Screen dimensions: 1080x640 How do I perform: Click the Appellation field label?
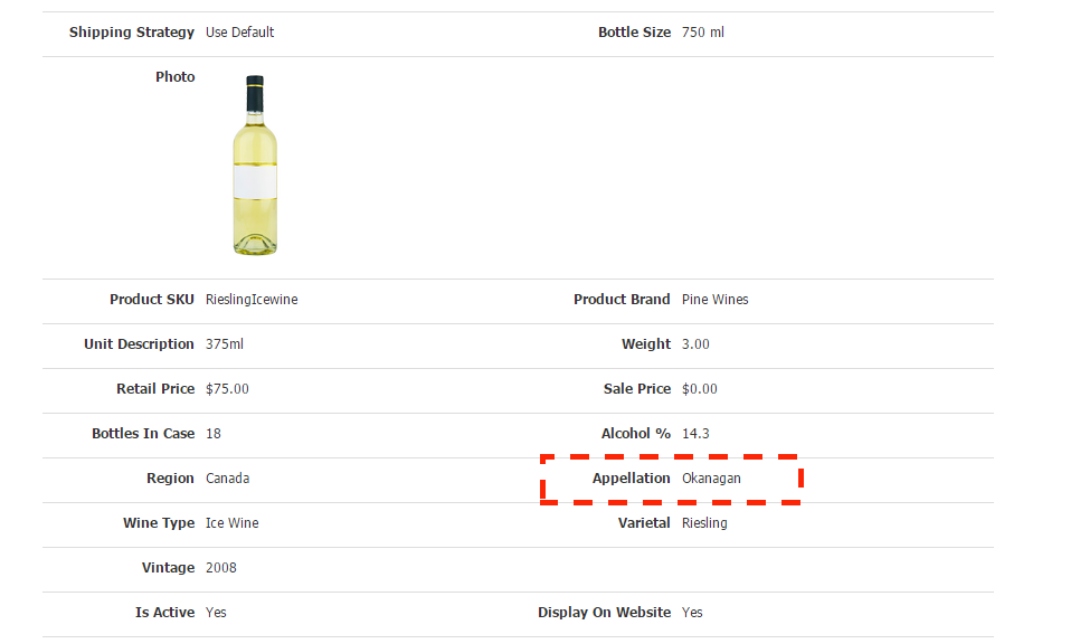tap(631, 478)
